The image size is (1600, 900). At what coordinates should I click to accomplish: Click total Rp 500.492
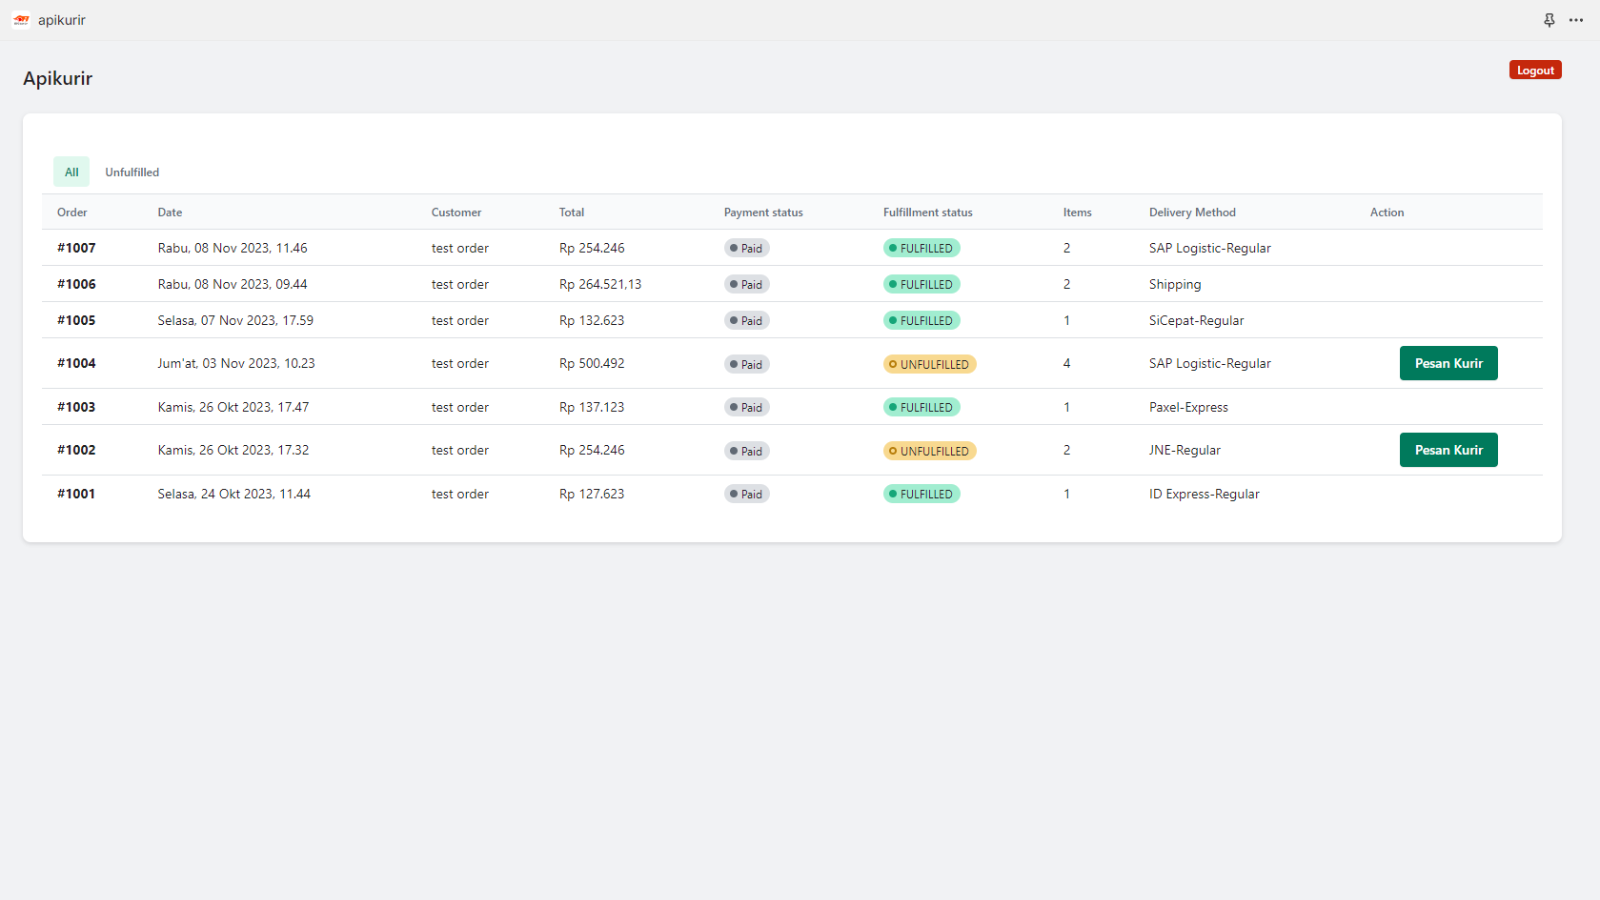[592, 363]
